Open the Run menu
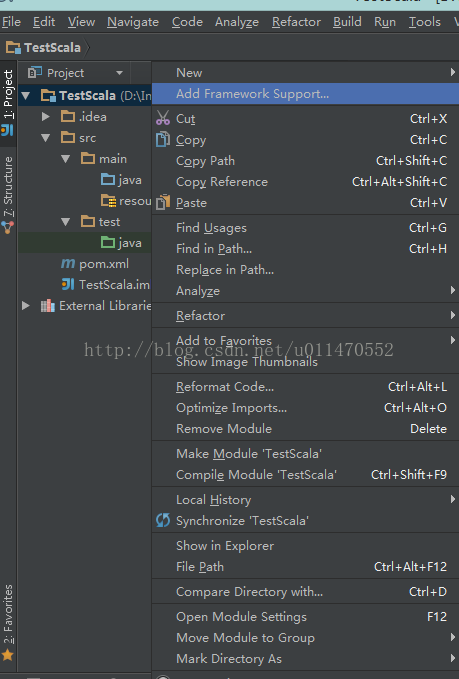 click(385, 22)
